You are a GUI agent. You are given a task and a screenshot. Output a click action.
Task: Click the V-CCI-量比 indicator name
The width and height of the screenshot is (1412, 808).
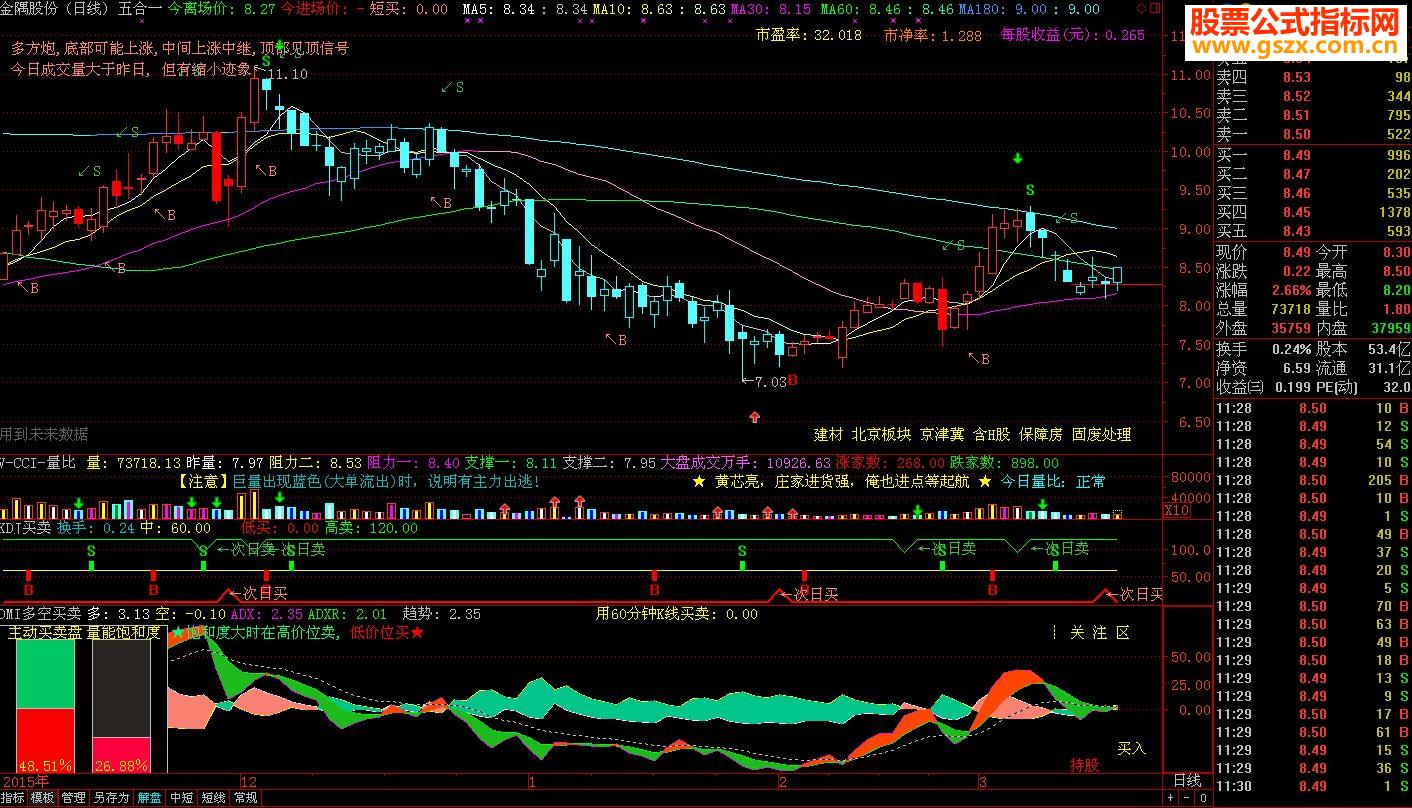pyautogui.click(x=38, y=463)
